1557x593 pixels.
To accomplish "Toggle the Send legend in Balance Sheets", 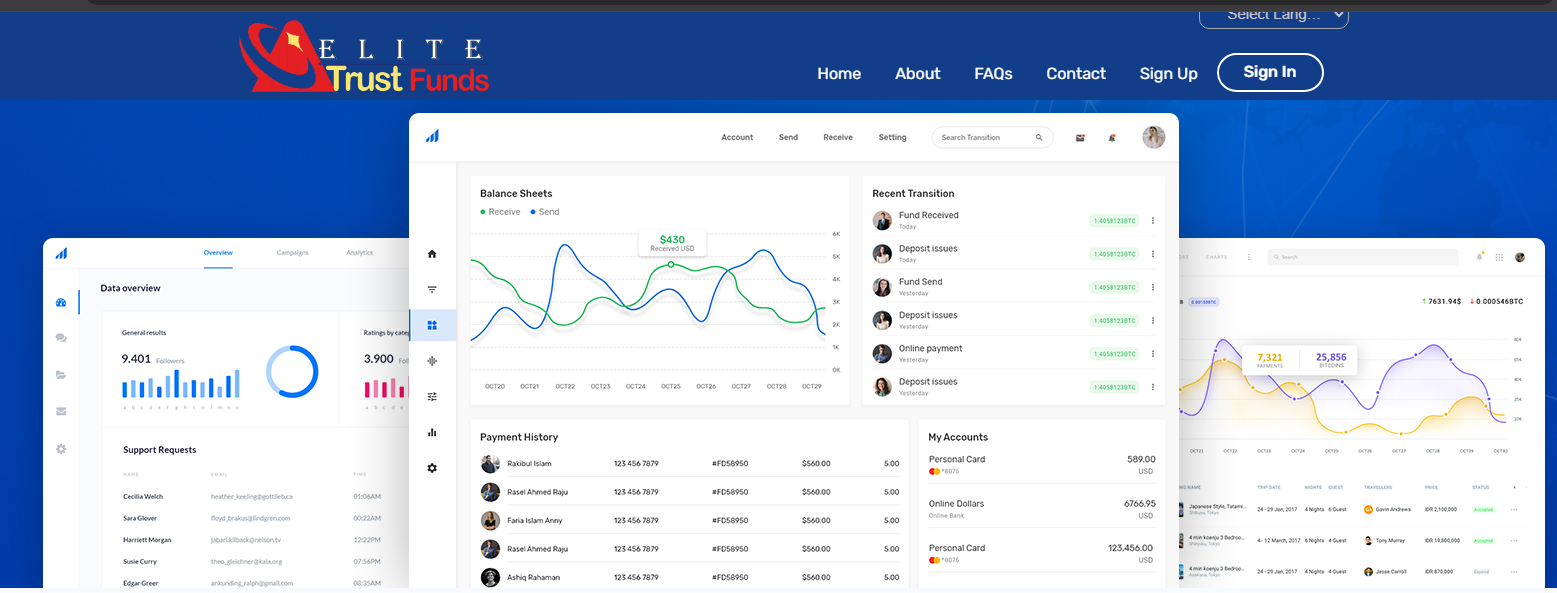I will [x=545, y=212].
